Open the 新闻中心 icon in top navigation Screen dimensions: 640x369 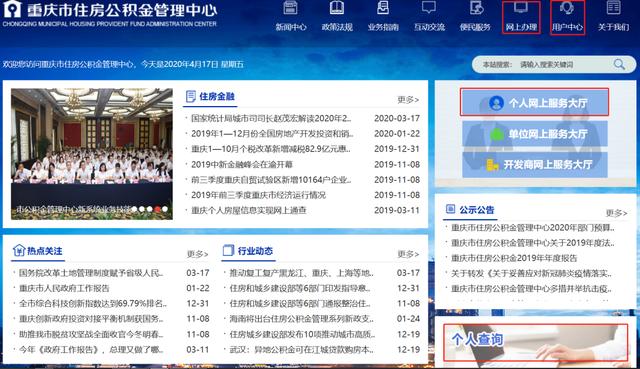(x=290, y=8)
